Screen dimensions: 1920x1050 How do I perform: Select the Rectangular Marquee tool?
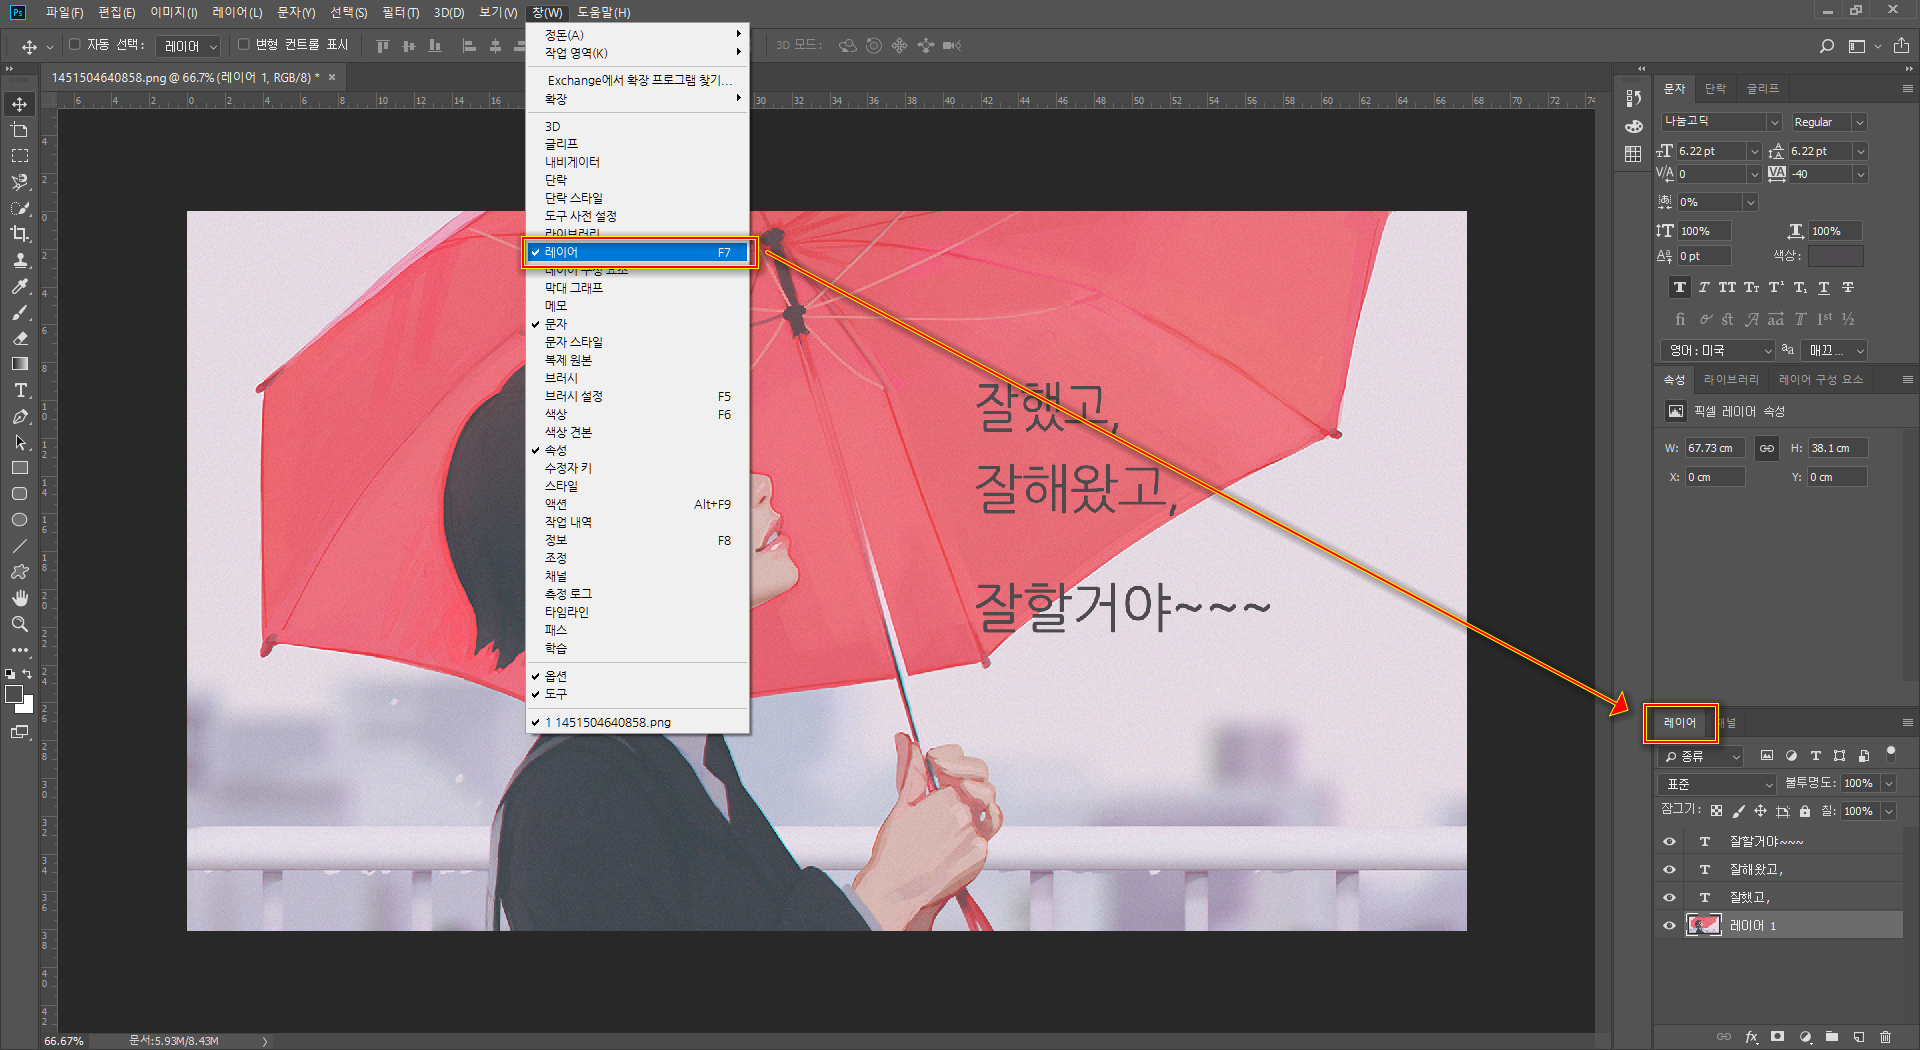tap(19, 156)
